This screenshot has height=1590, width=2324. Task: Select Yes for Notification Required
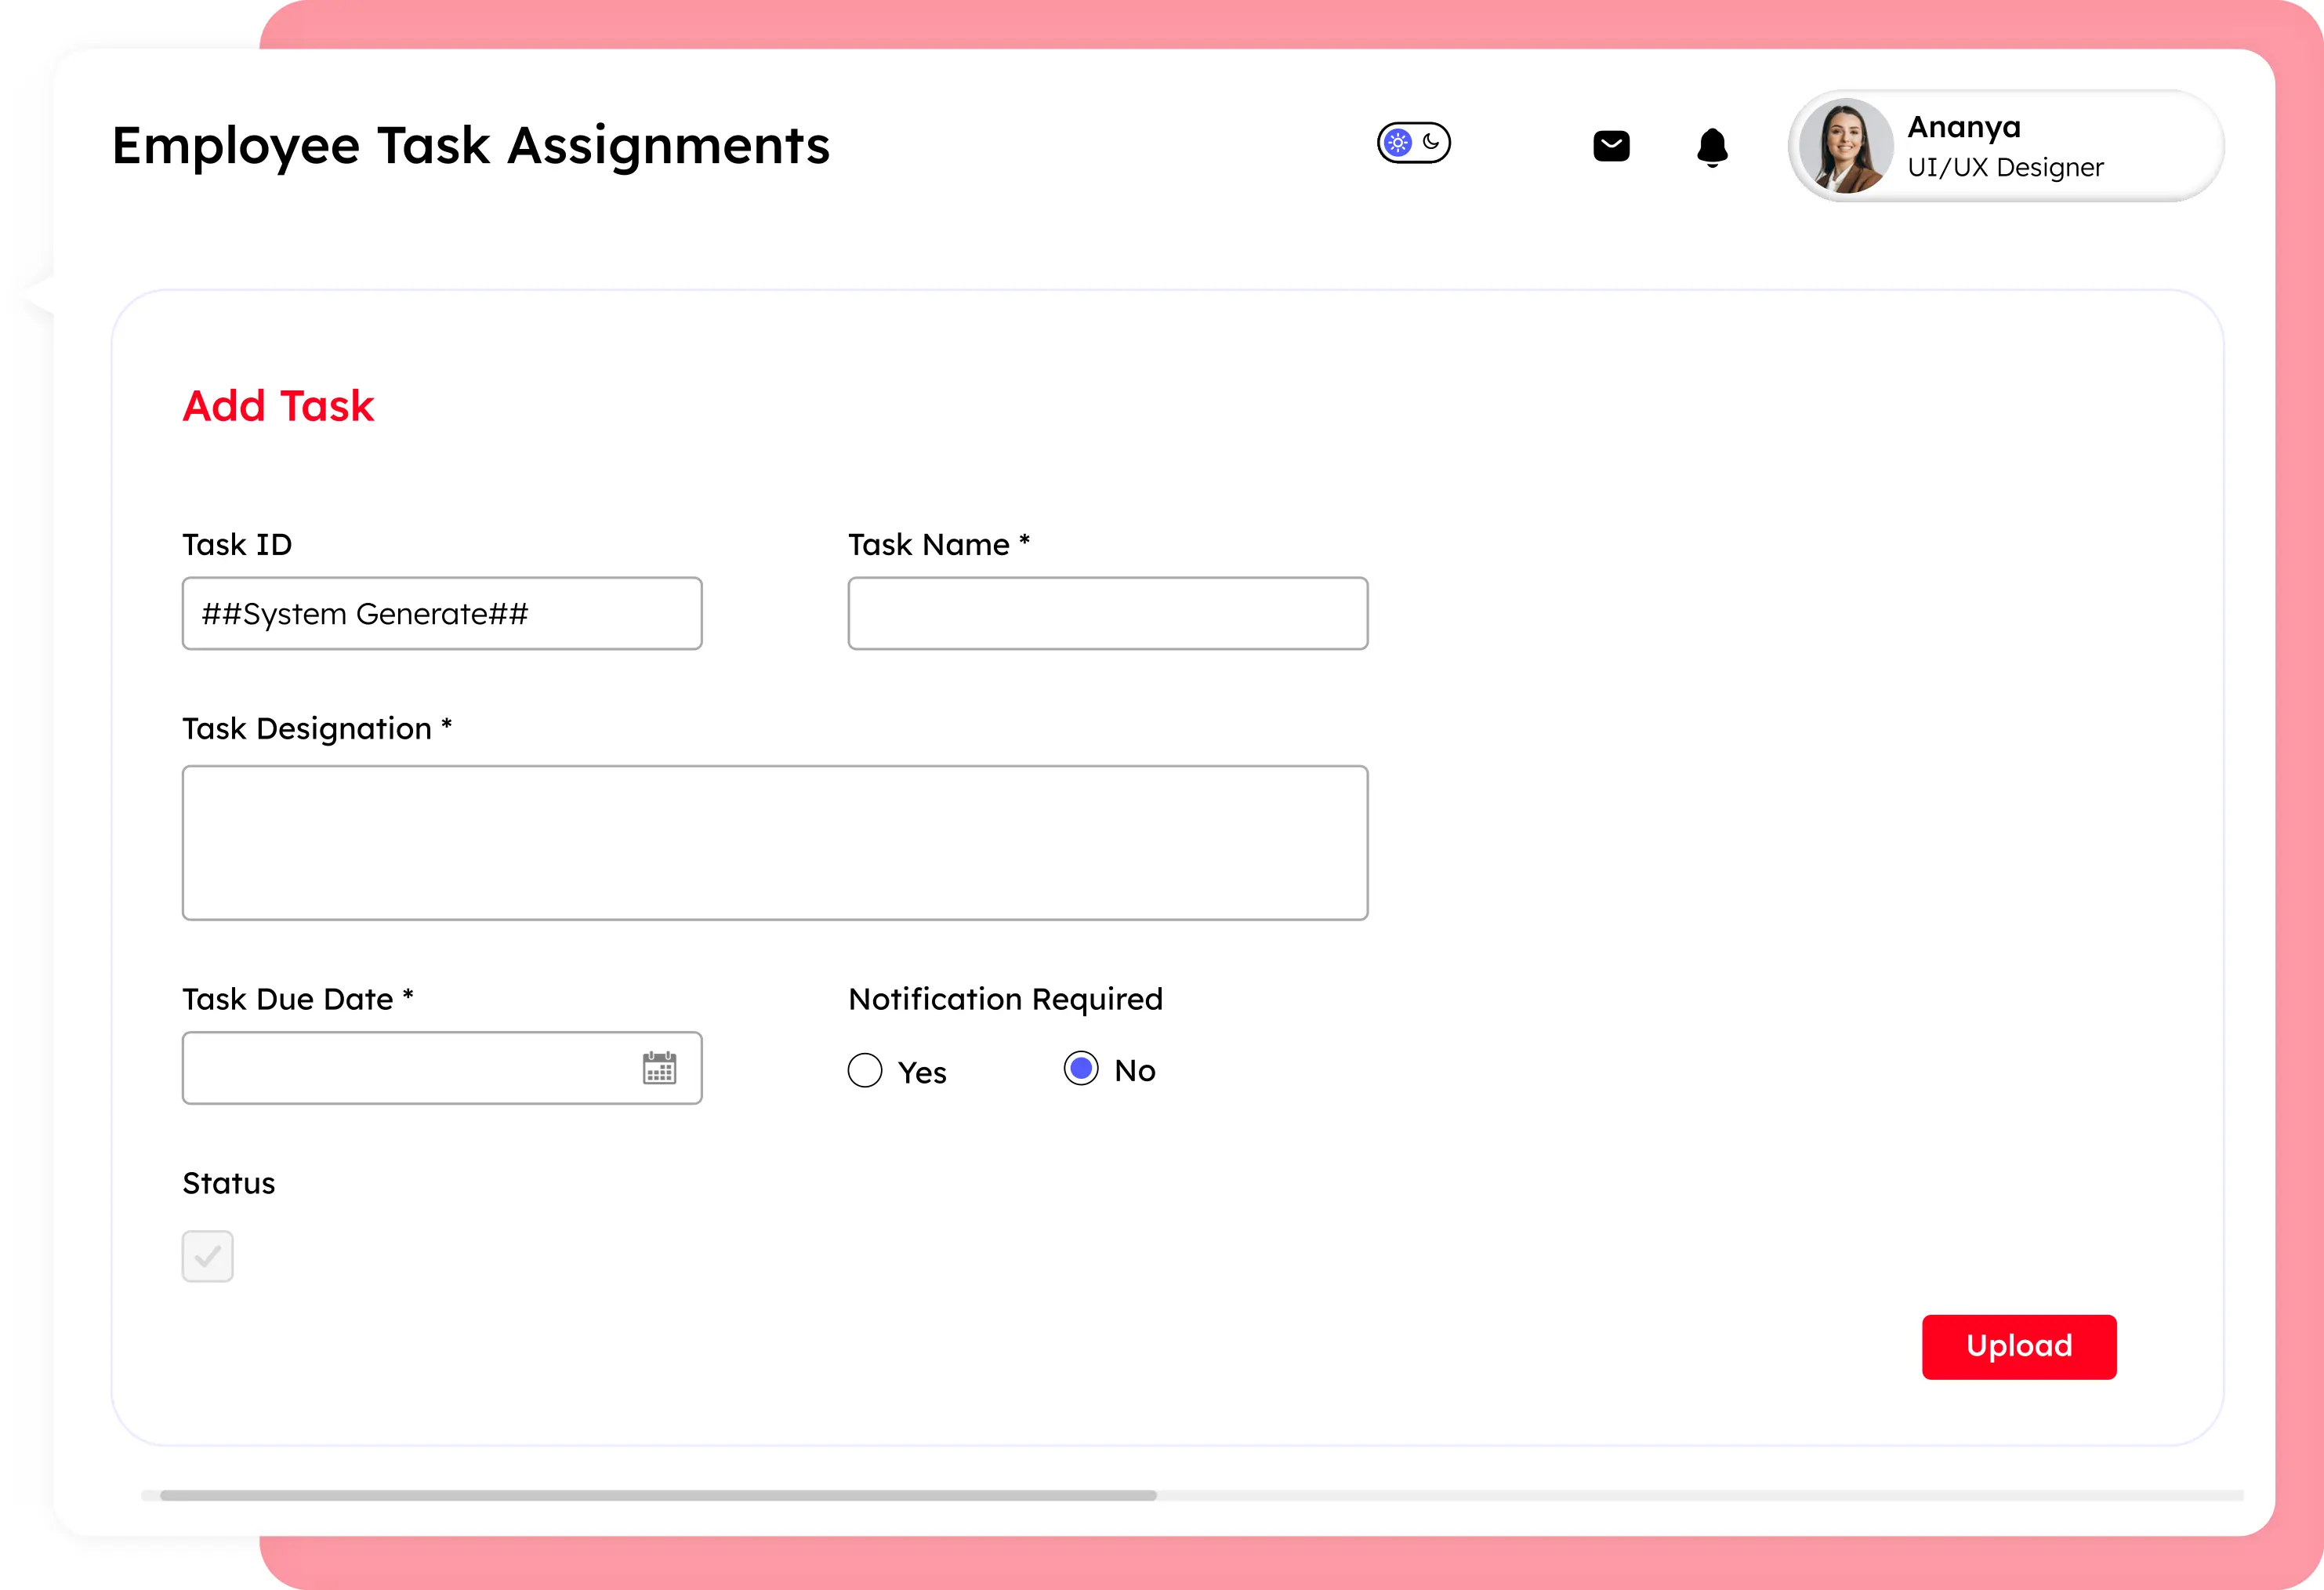pyautogui.click(x=865, y=1070)
